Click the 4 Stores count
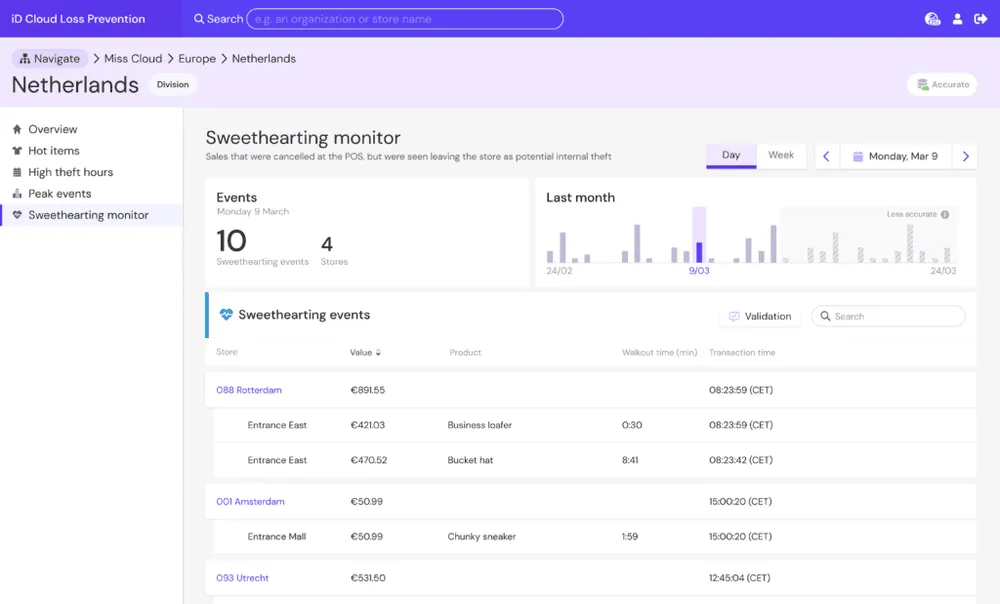 tap(327, 244)
